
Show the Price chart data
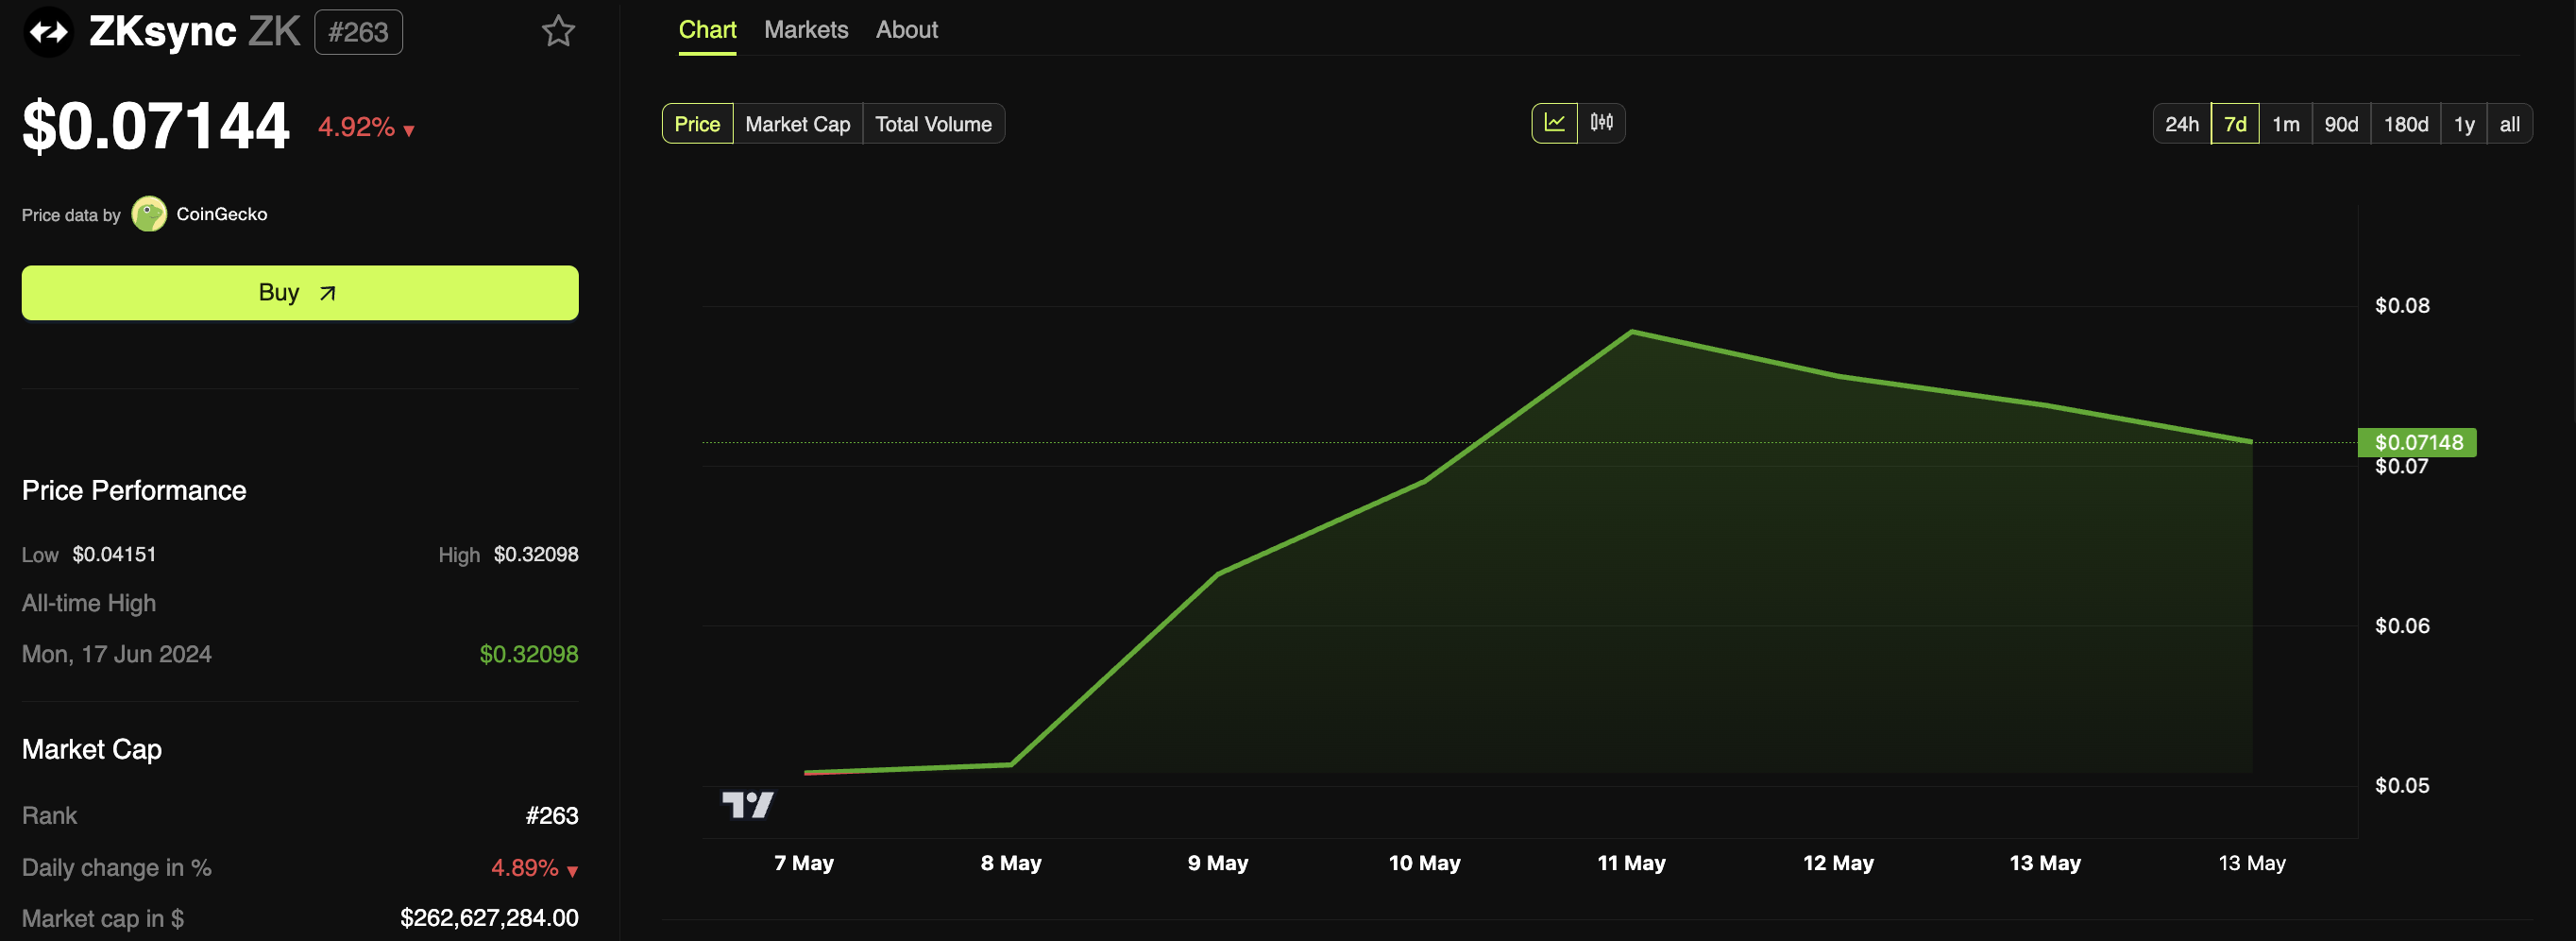pos(697,124)
